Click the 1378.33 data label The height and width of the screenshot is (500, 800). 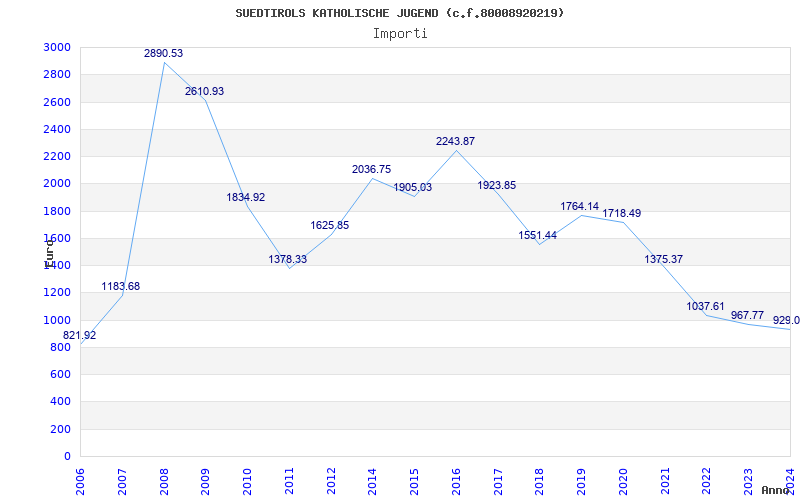click(x=288, y=259)
